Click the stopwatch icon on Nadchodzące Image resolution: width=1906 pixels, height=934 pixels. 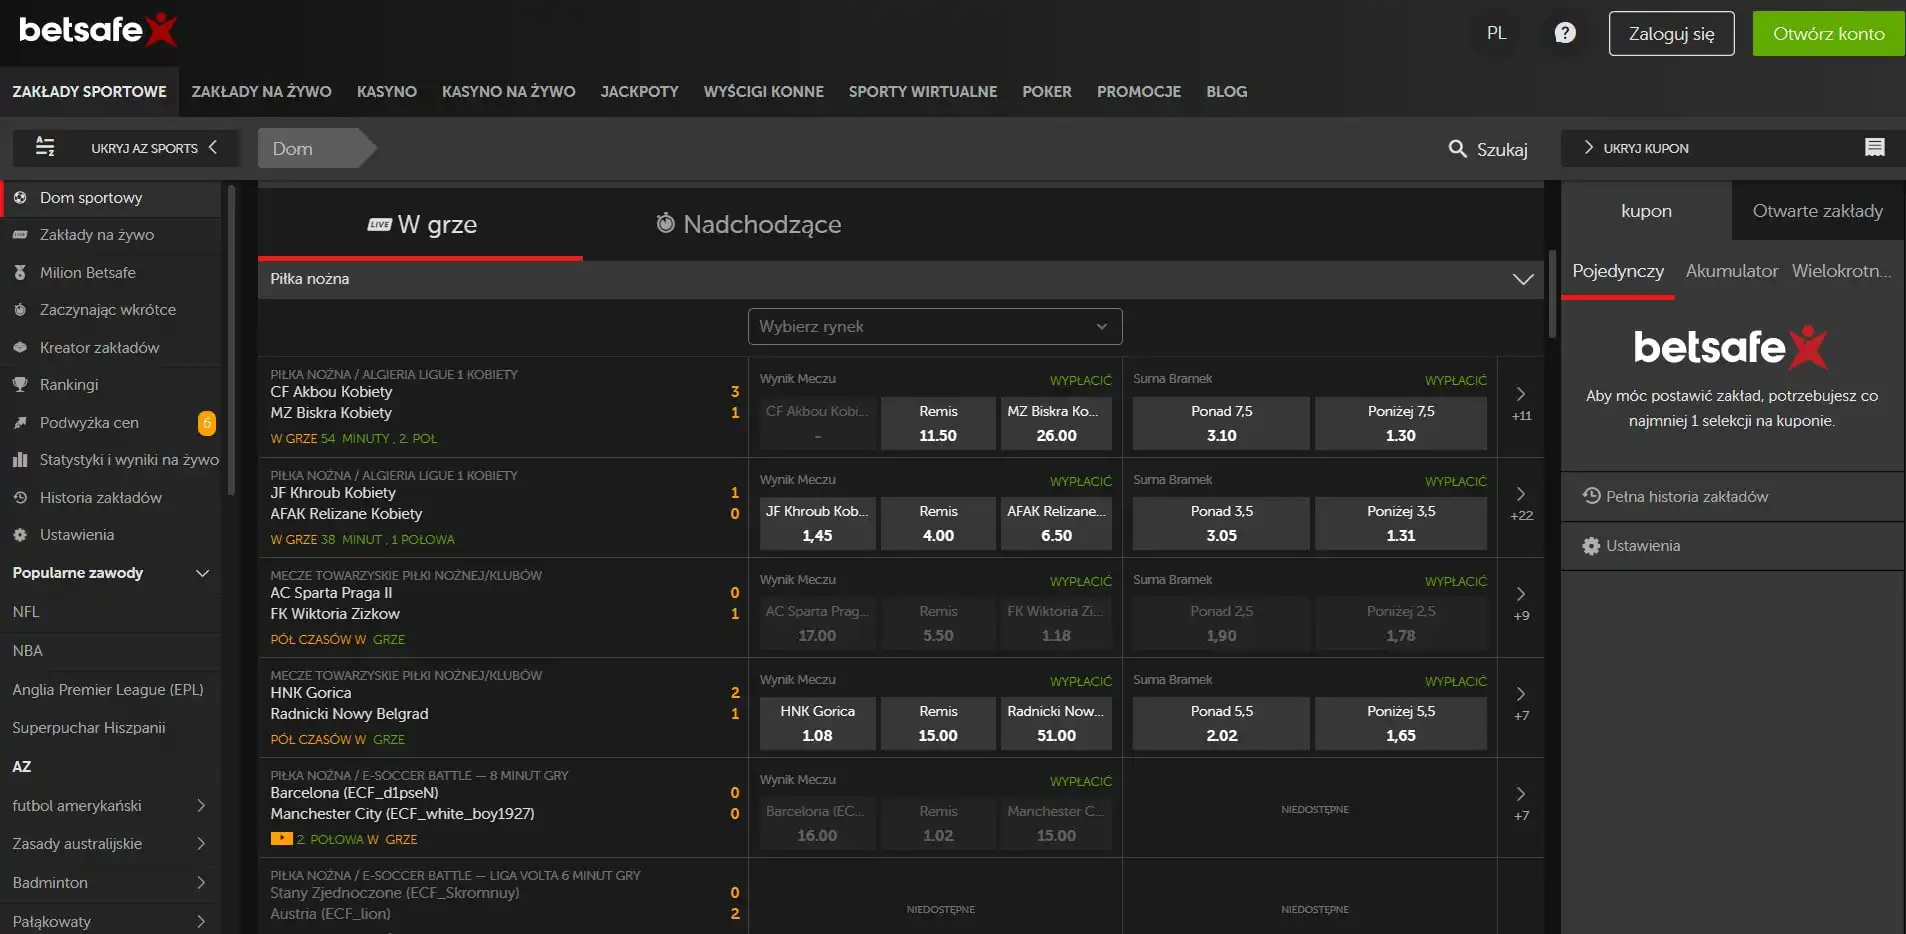tap(665, 223)
